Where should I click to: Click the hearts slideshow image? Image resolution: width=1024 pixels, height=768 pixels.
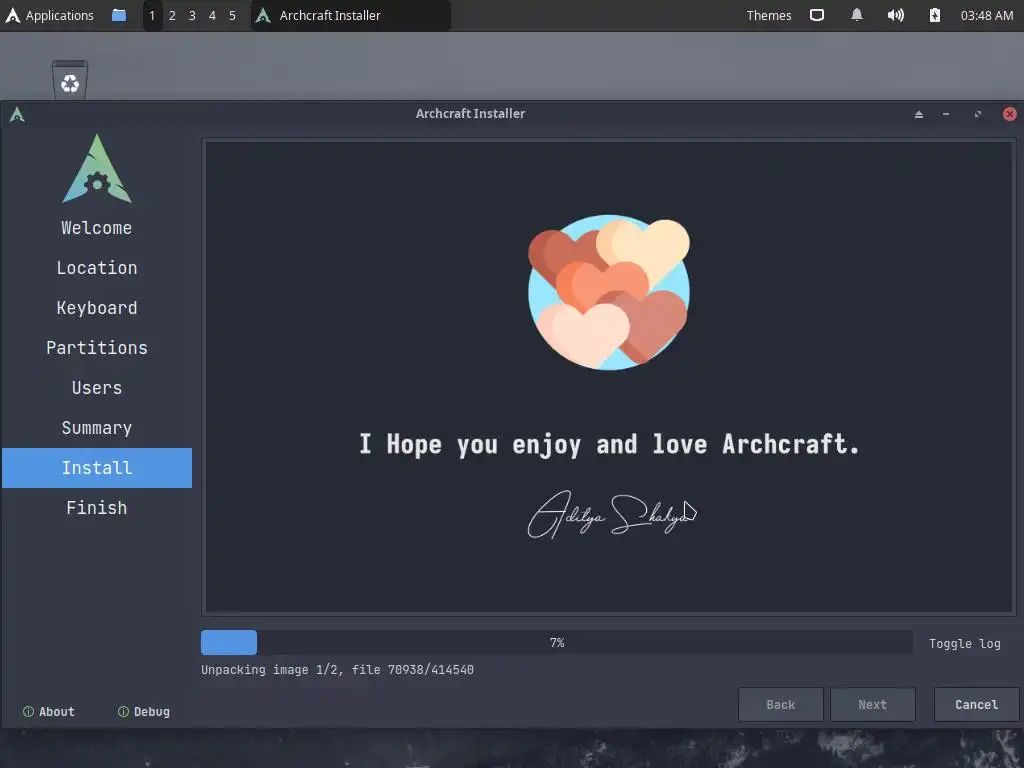tap(609, 292)
